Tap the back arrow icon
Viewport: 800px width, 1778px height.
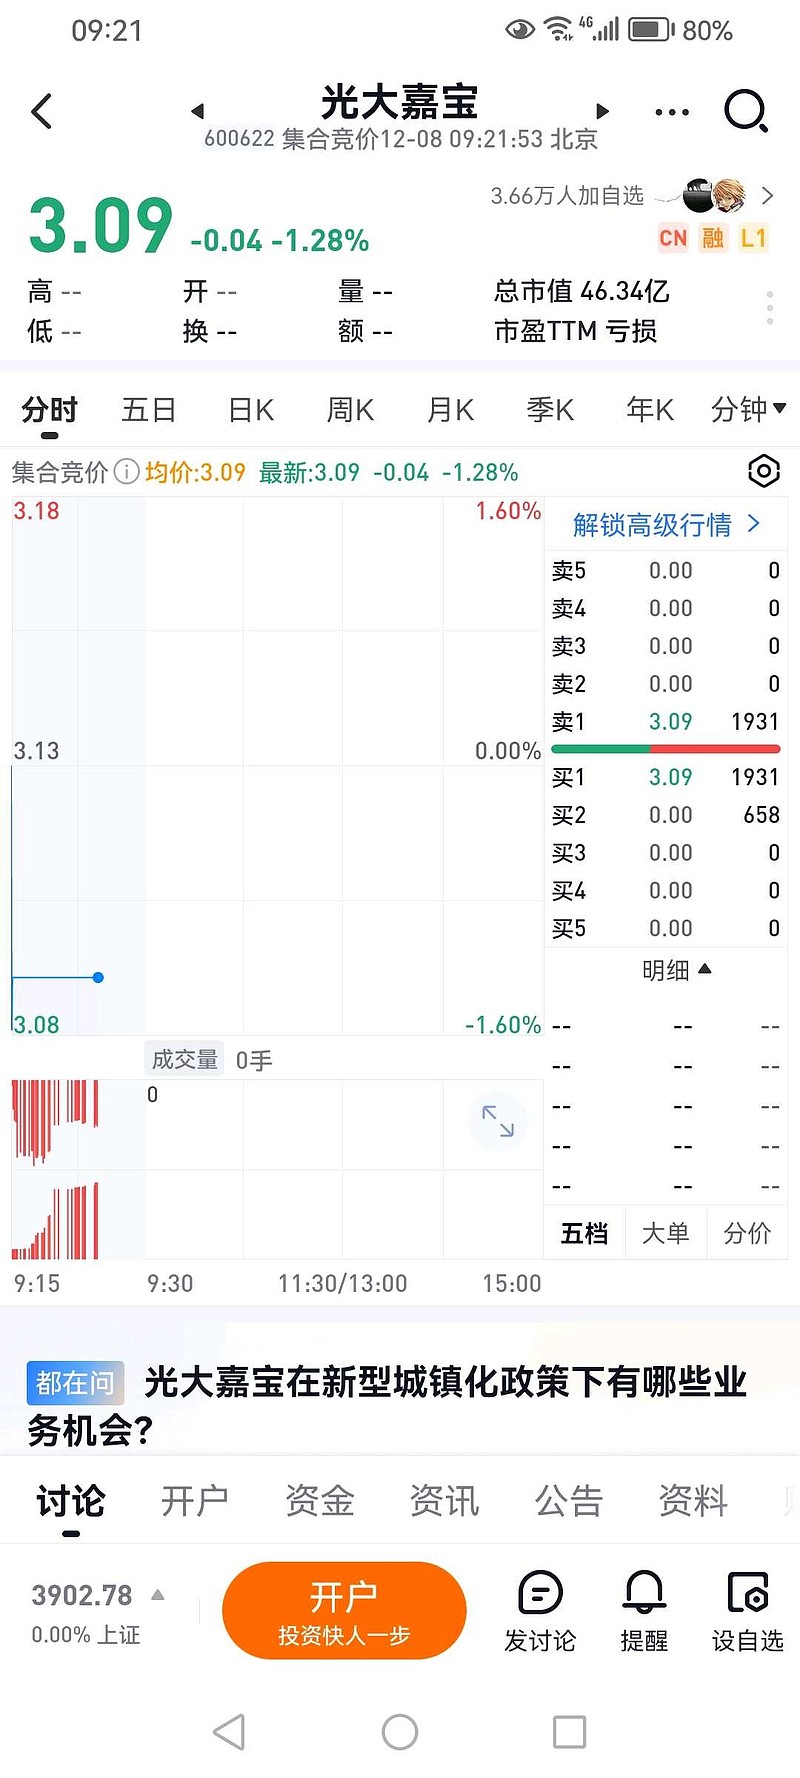click(x=42, y=111)
